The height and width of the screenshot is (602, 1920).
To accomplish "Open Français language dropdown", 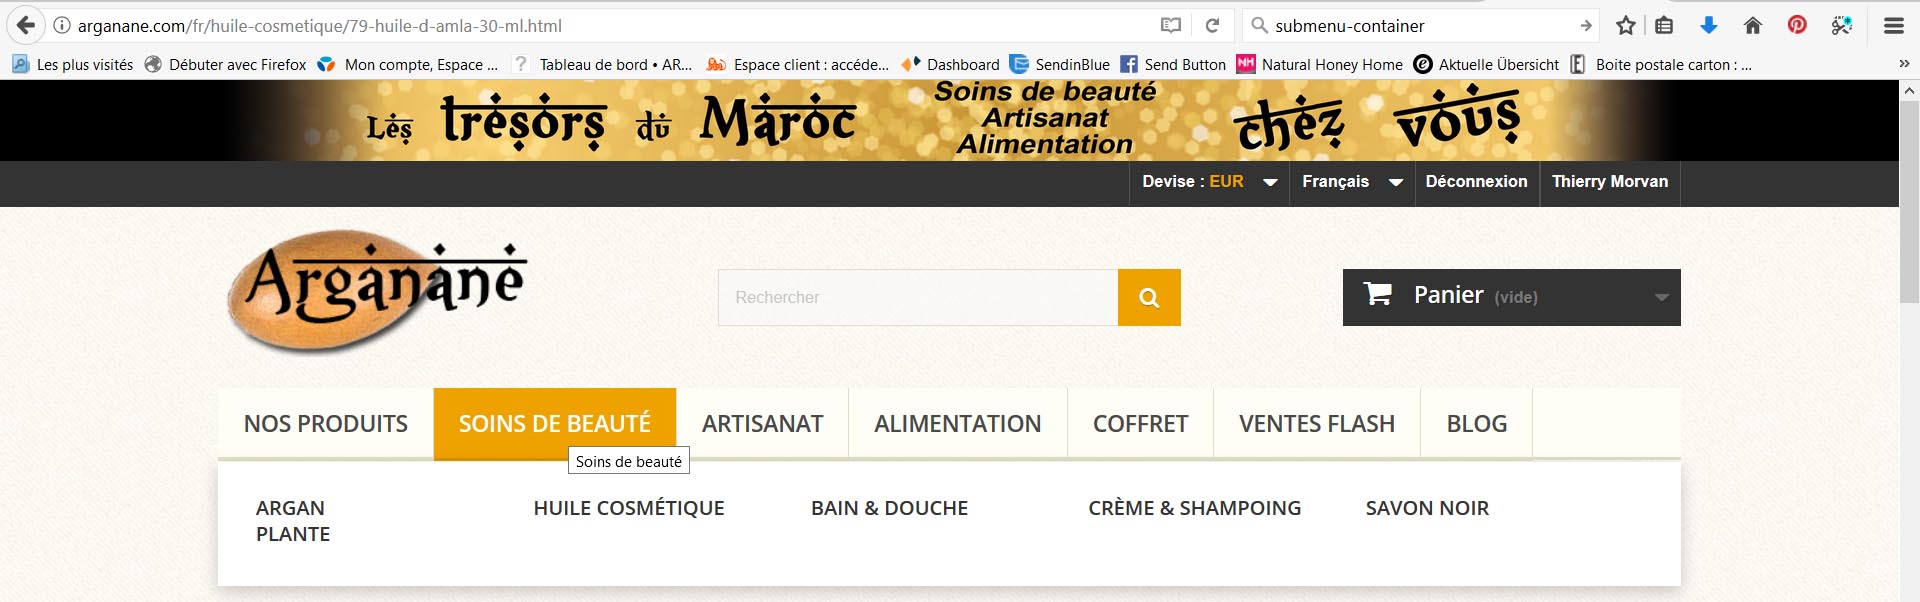I will 1352,182.
